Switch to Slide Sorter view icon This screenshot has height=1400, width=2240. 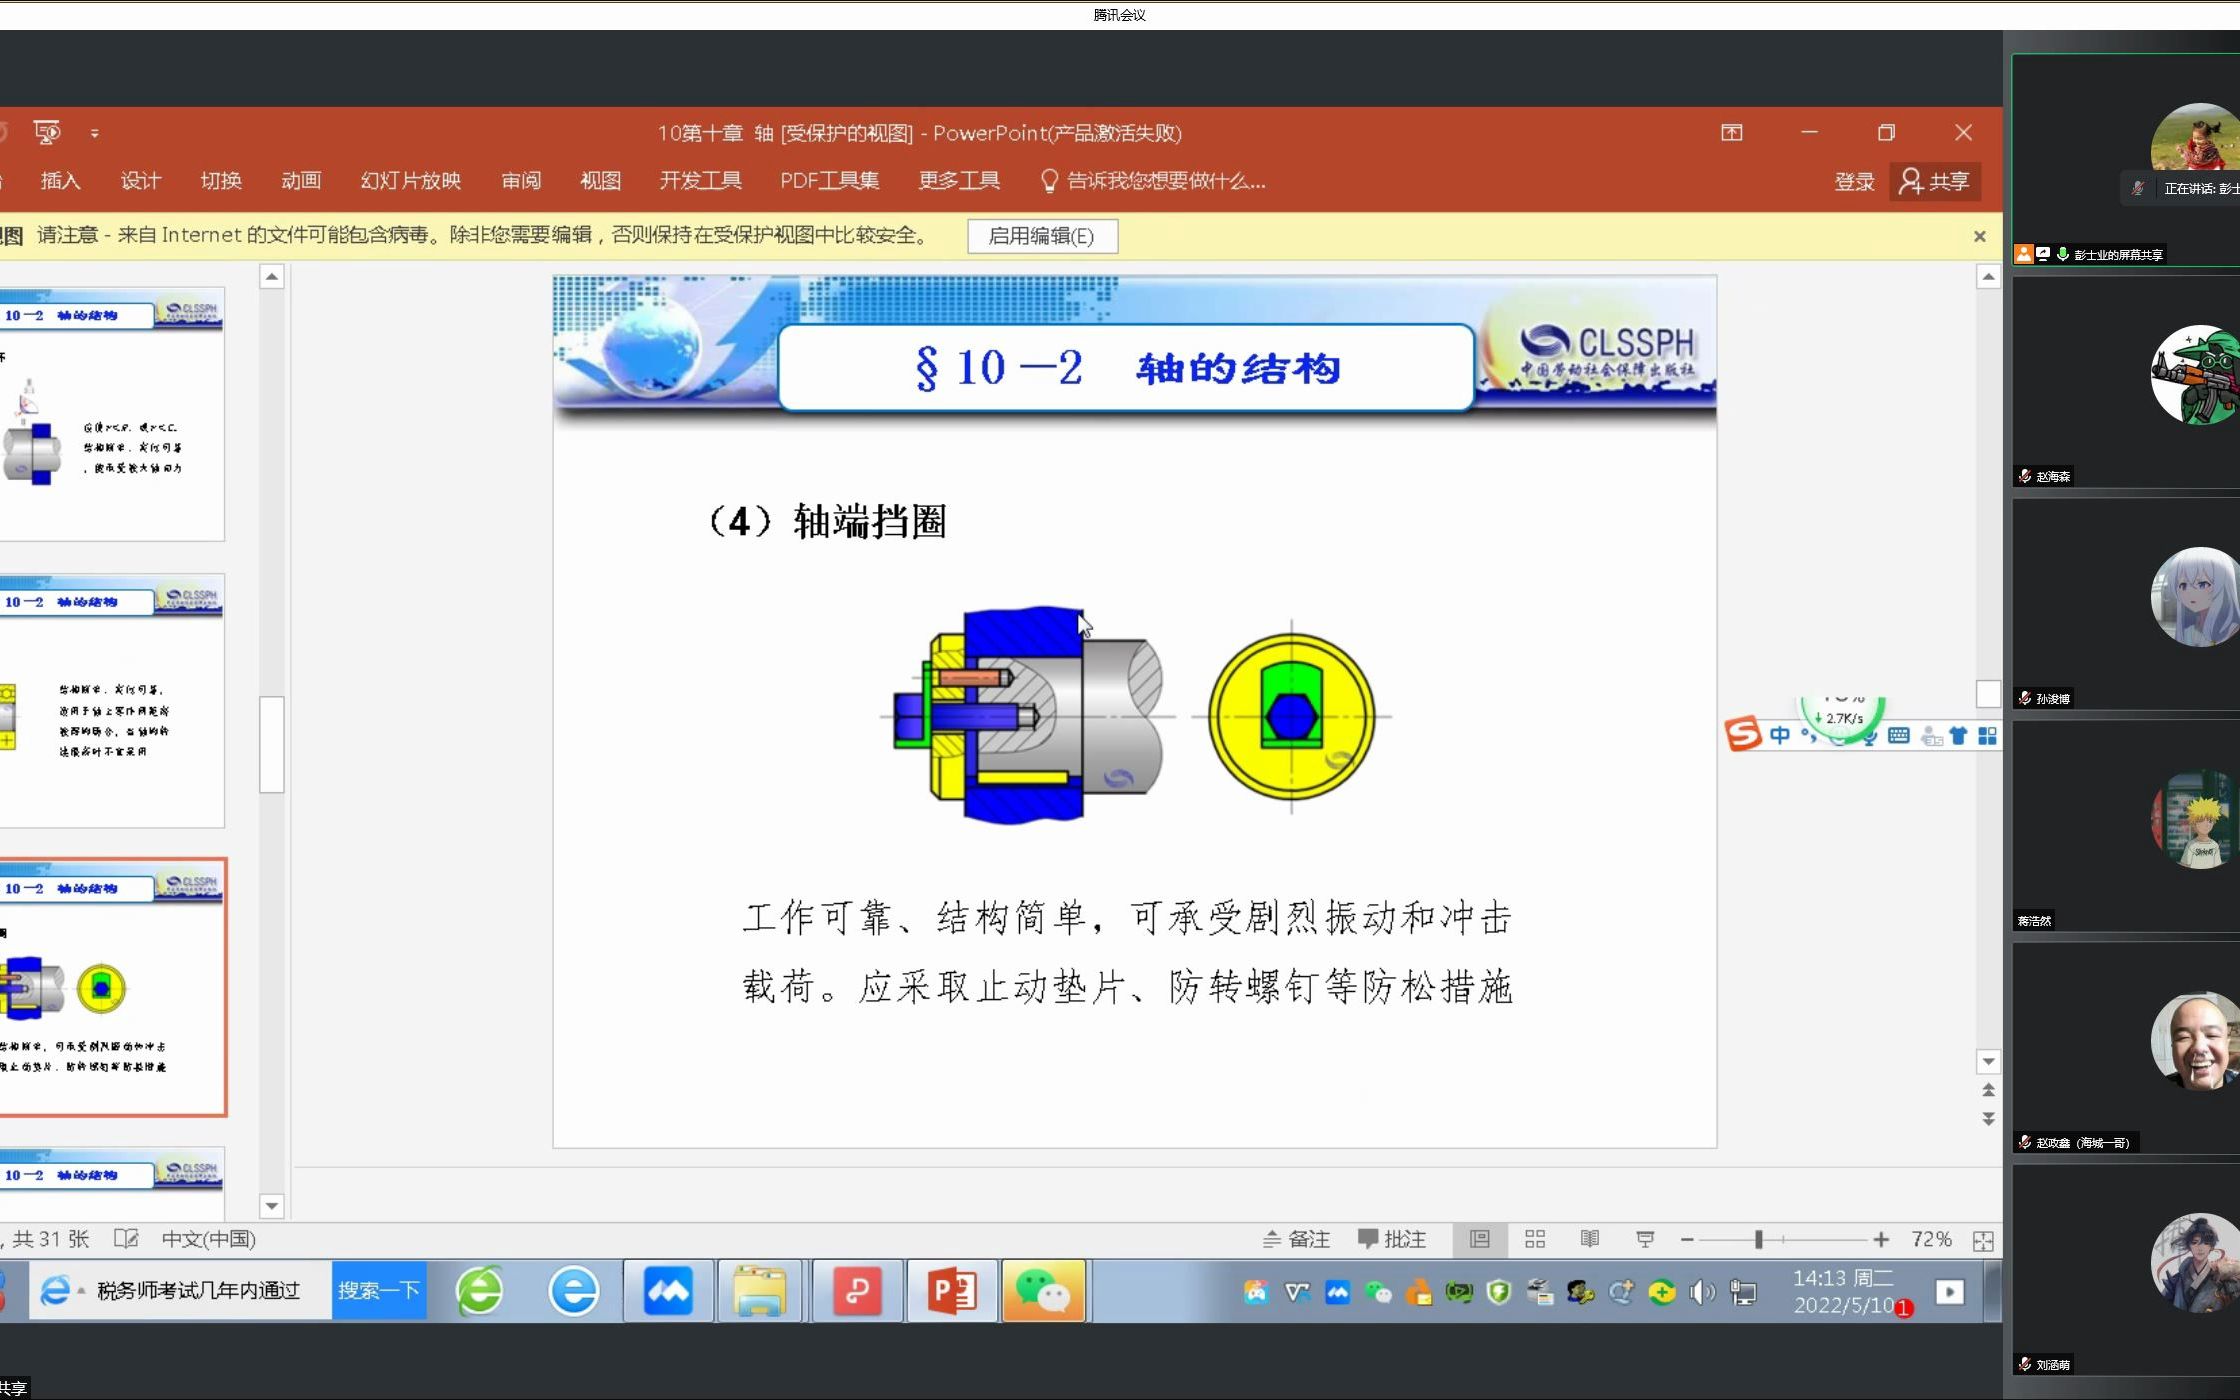pyautogui.click(x=1535, y=1239)
